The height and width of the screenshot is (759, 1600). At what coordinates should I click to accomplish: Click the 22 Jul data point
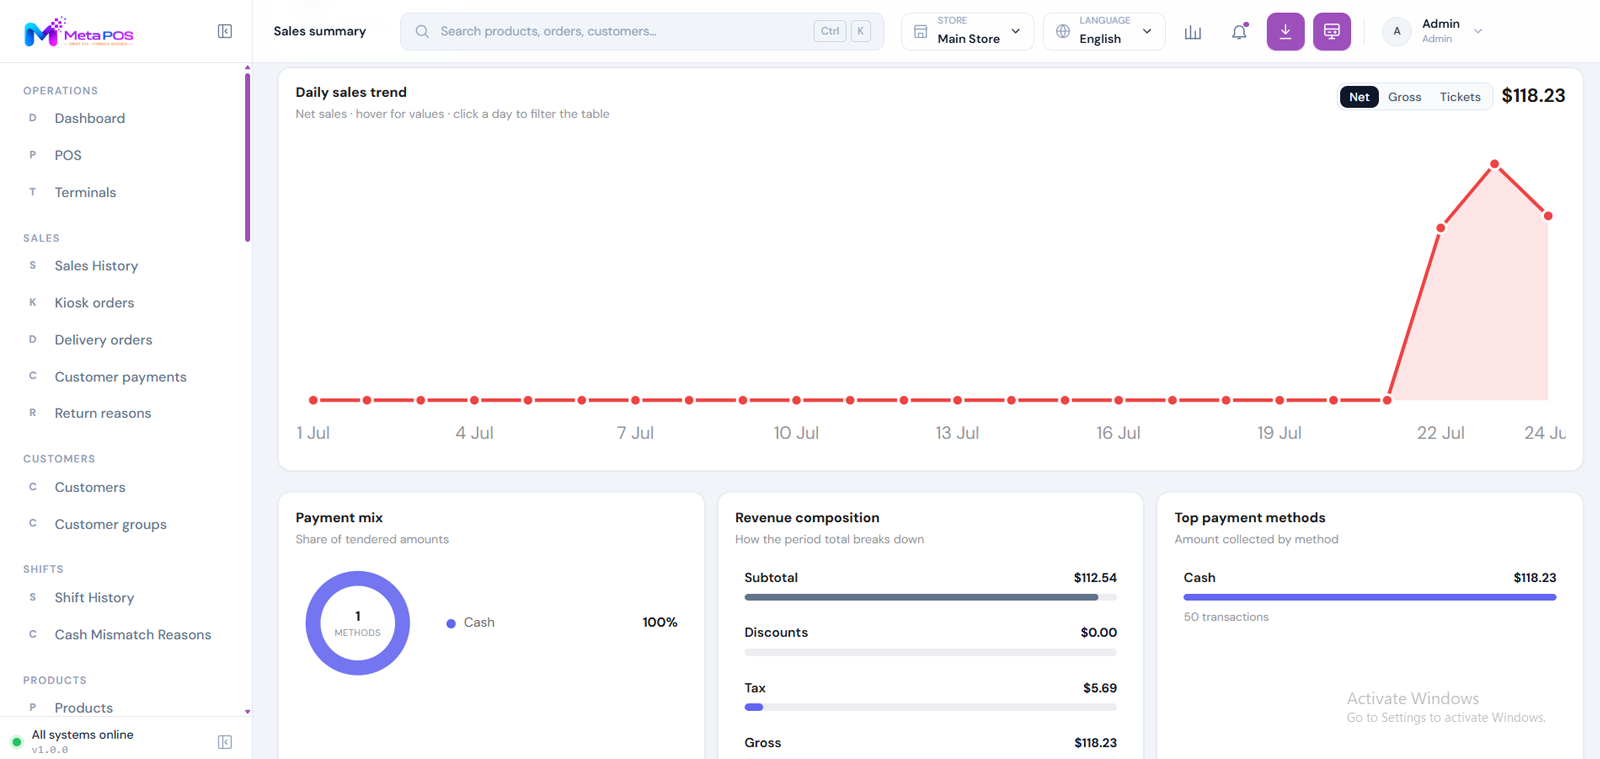(x=1441, y=228)
